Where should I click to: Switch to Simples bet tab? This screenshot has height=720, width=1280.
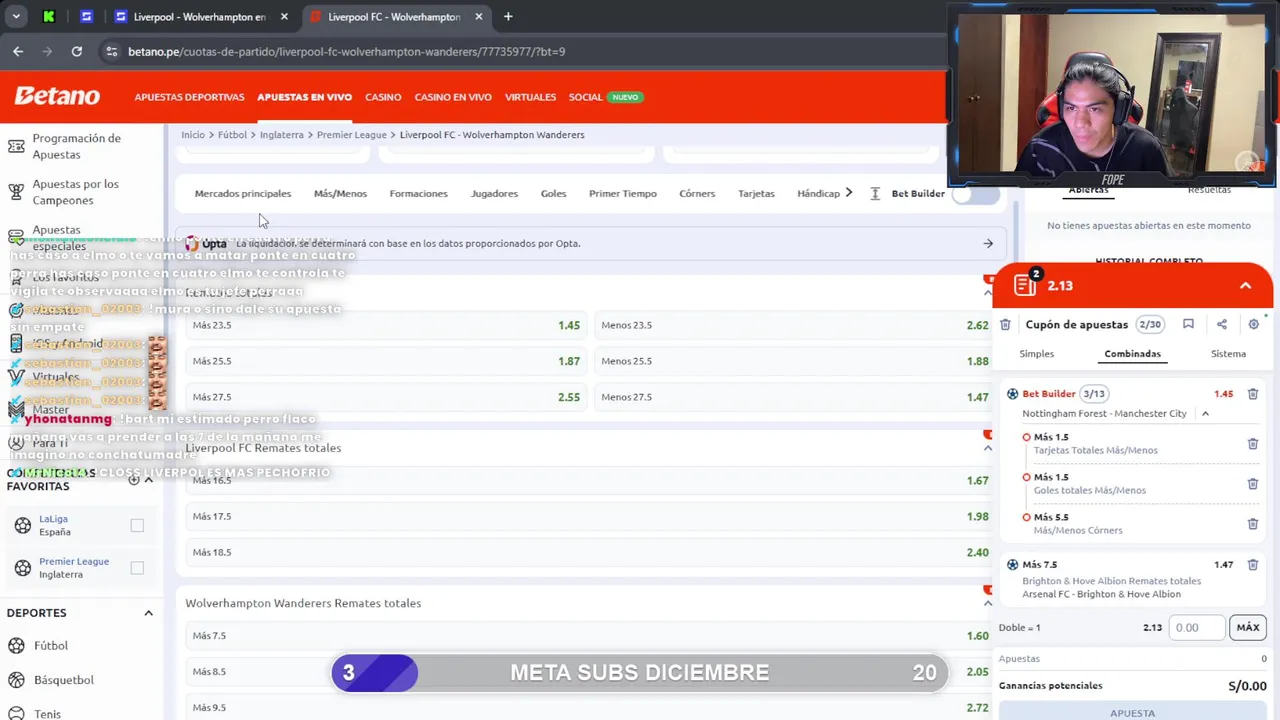(1036, 354)
